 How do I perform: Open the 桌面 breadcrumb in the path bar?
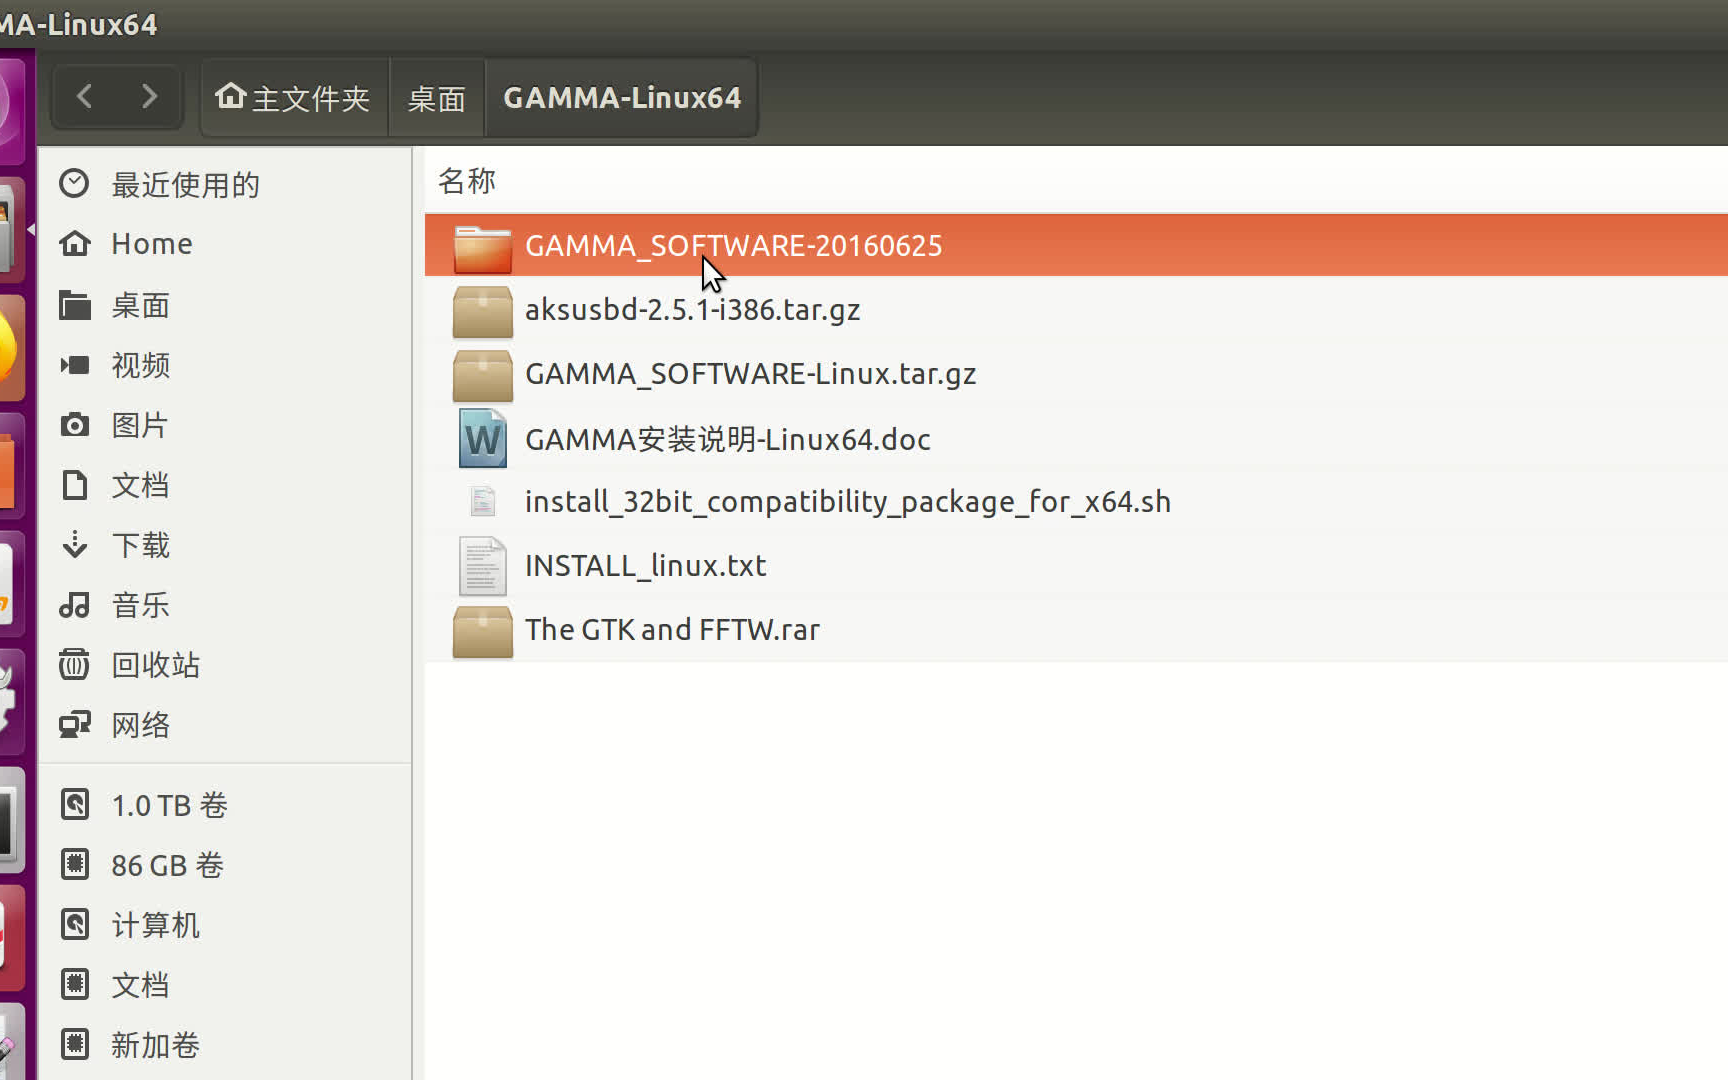pyautogui.click(x=437, y=98)
